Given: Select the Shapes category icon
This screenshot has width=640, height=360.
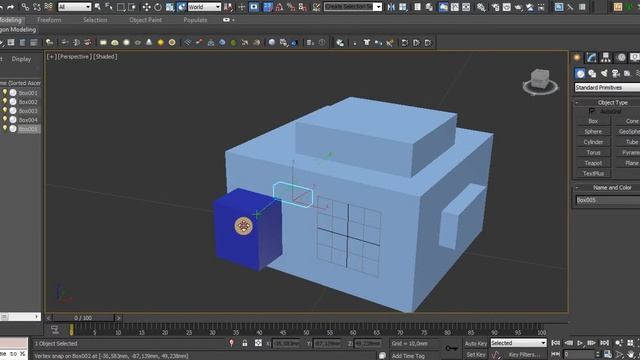Looking at the screenshot, I should pyautogui.click(x=592, y=73).
